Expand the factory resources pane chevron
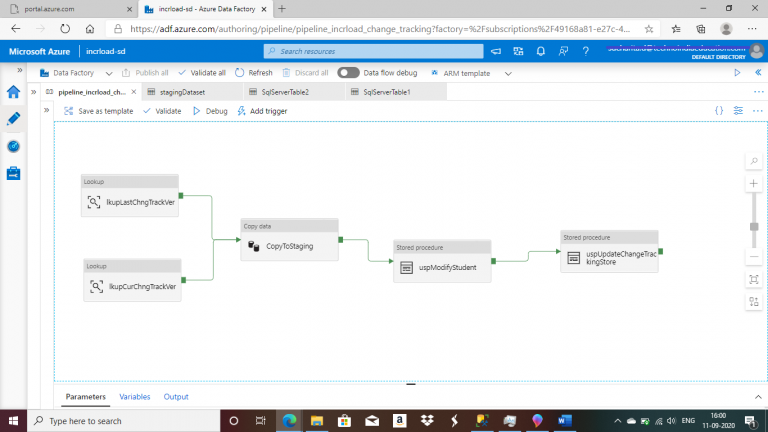Viewport: 768px width, 432px height. point(33,92)
